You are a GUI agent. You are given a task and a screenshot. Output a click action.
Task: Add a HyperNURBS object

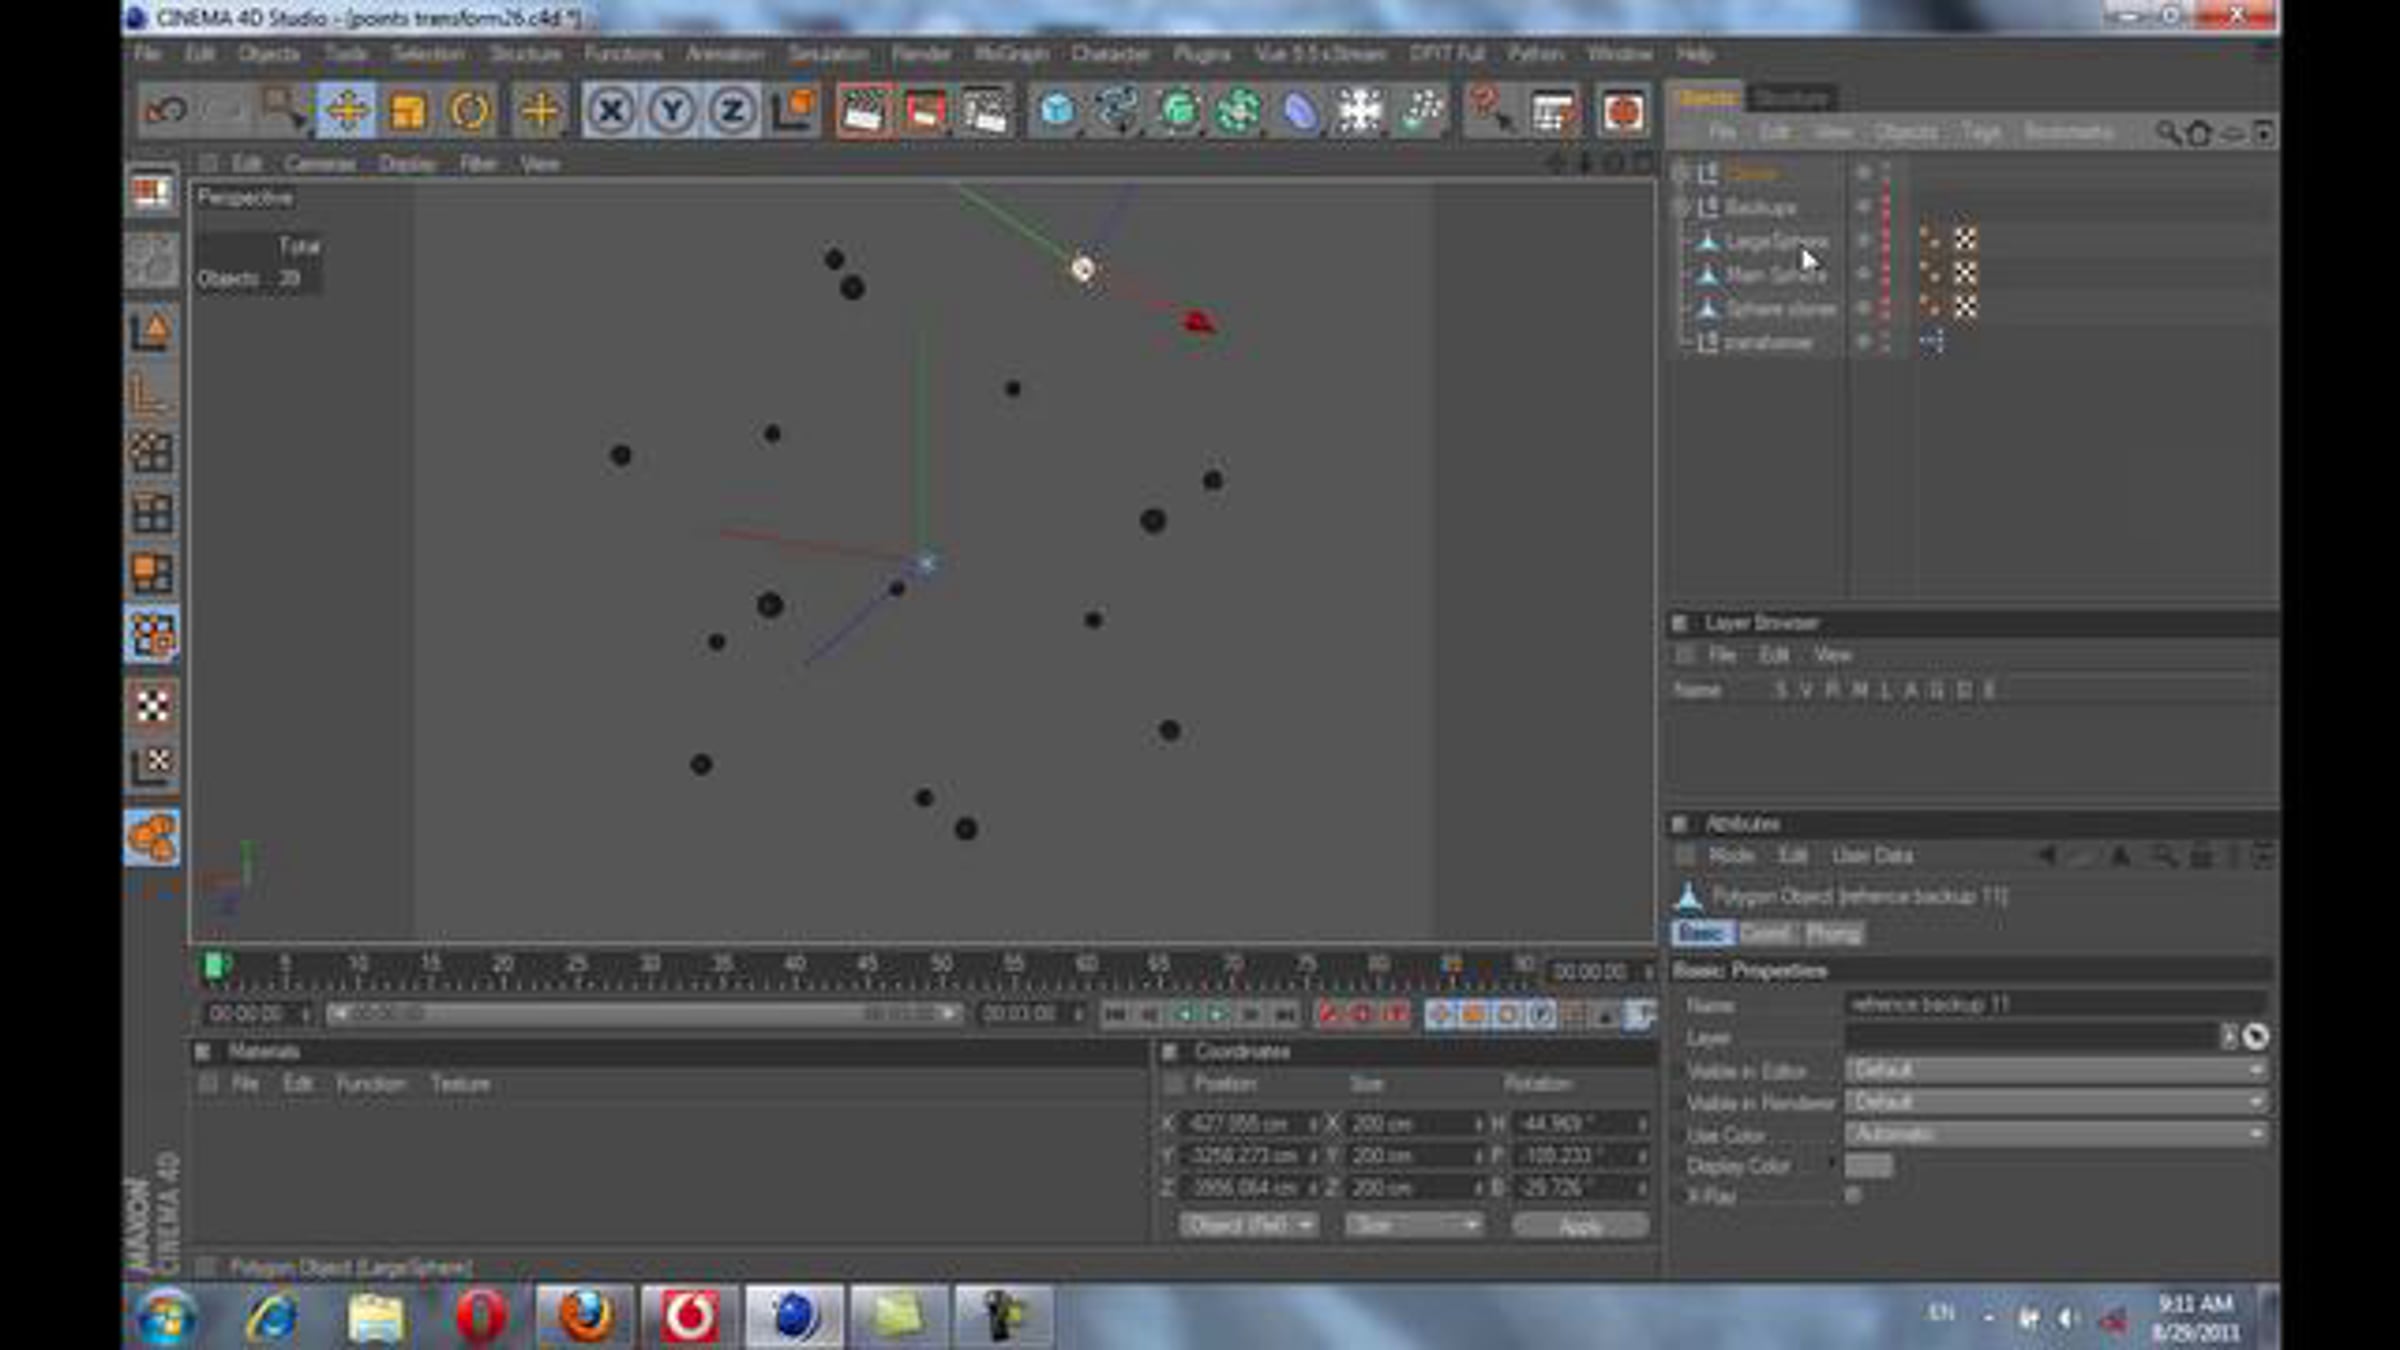coord(1178,110)
